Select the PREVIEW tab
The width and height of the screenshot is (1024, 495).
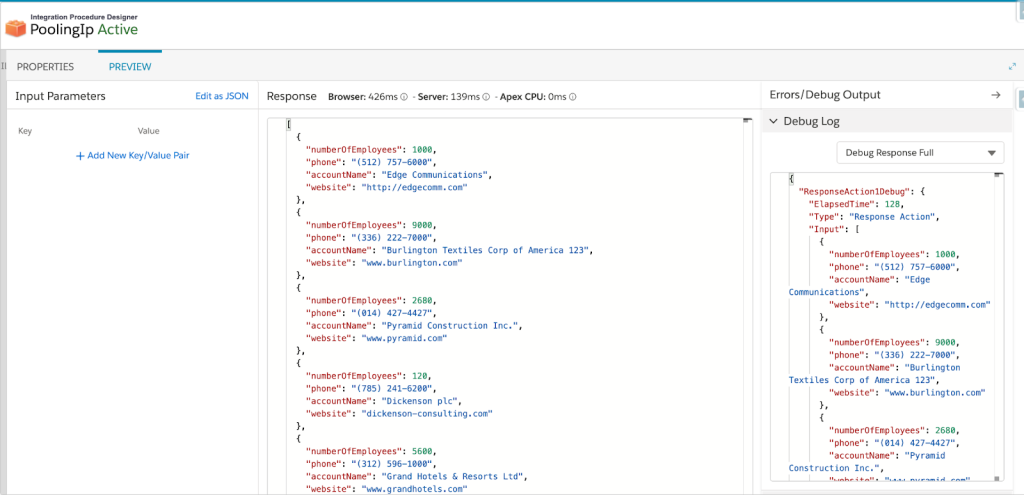(x=130, y=67)
